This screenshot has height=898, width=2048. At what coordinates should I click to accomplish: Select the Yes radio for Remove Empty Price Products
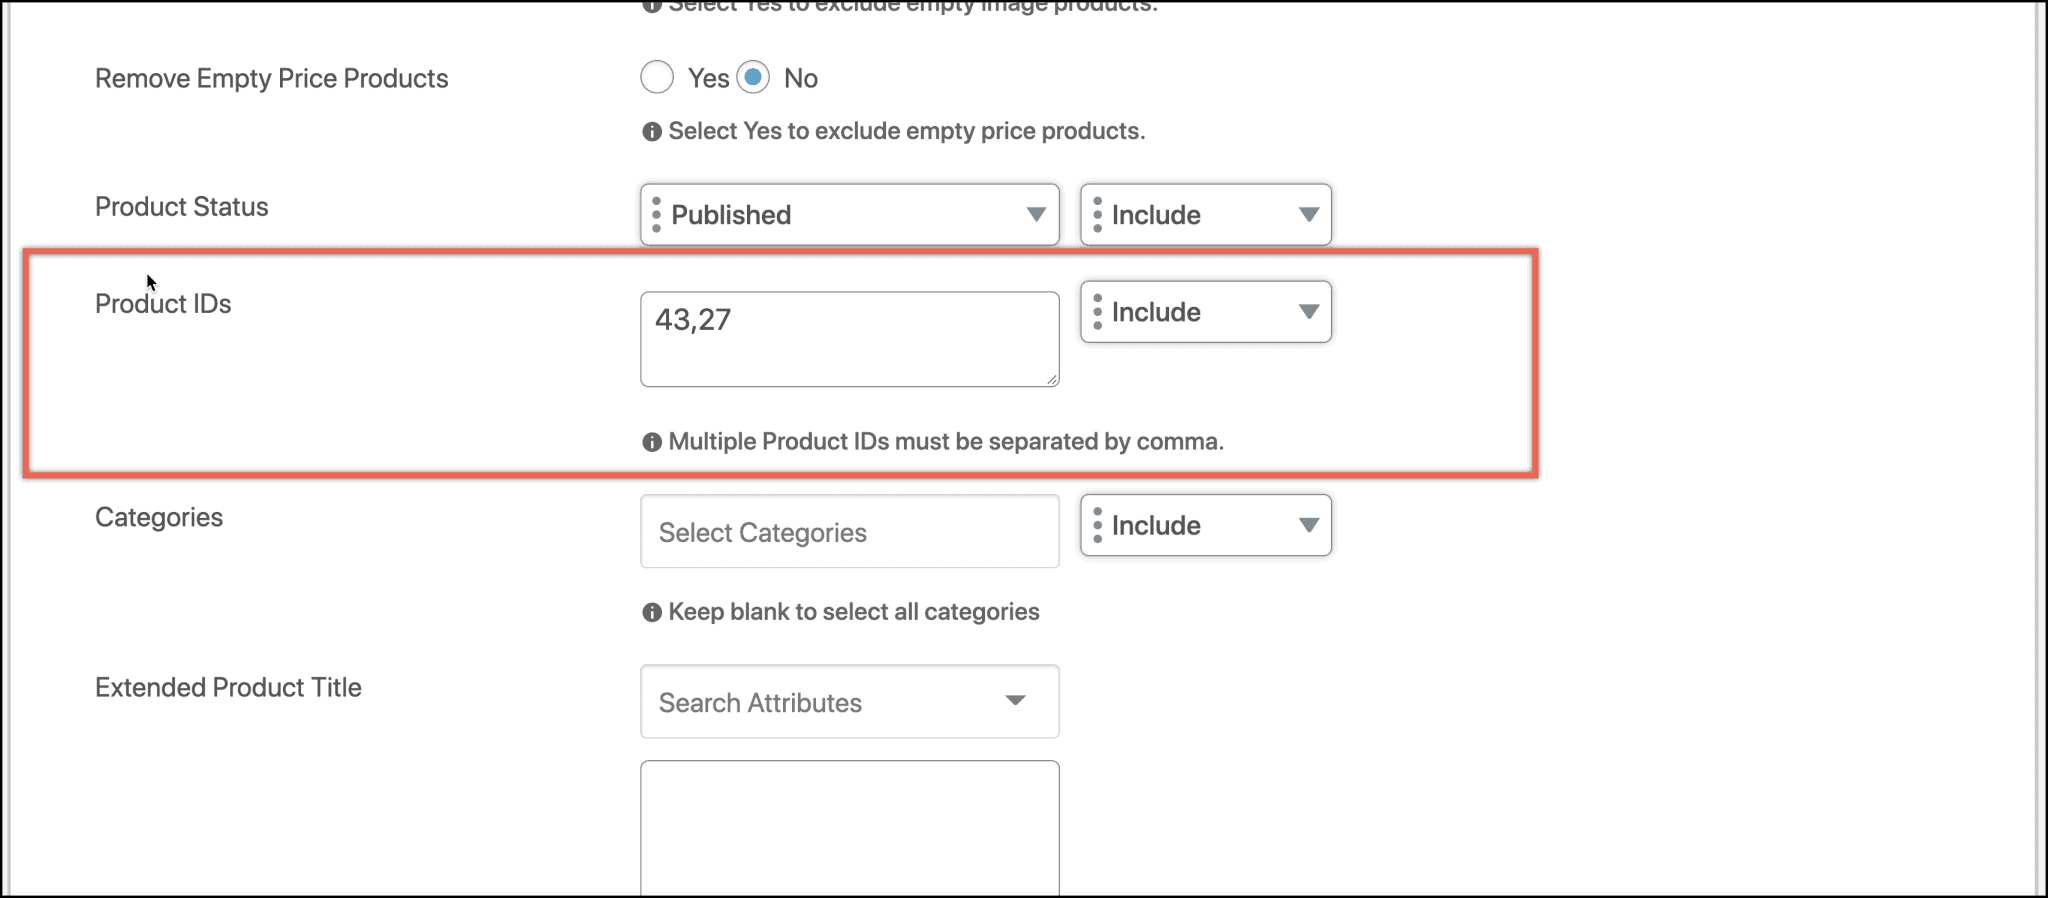pyautogui.click(x=657, y=77)
